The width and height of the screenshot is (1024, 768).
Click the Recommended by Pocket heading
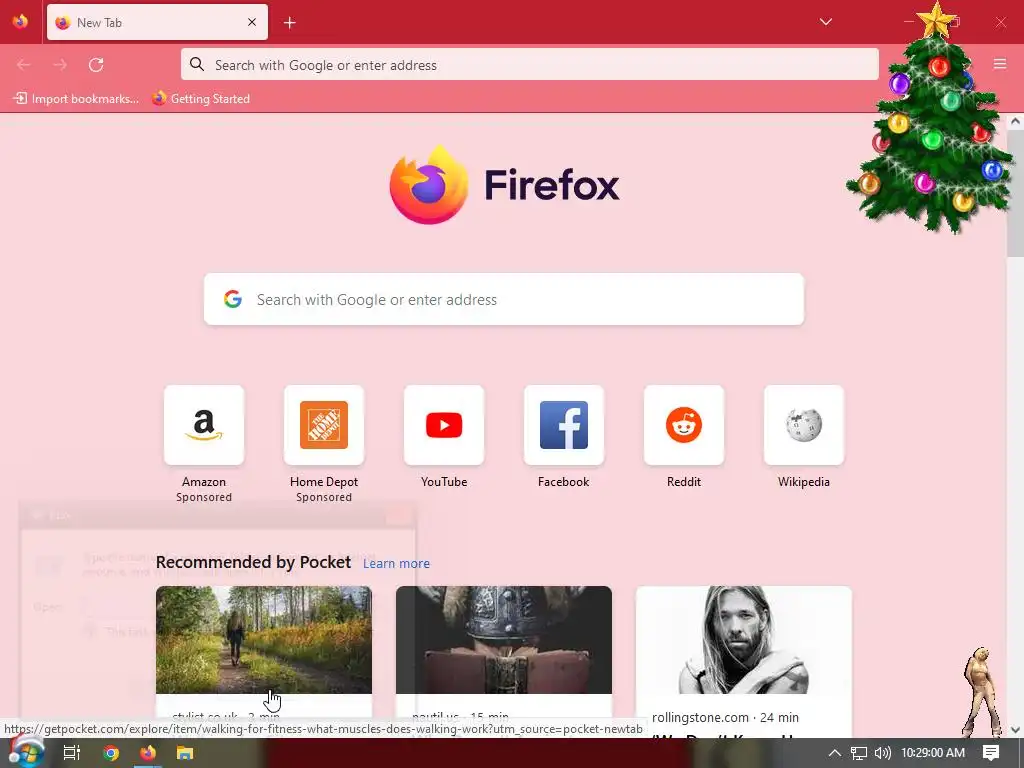(x=253, y=562)
